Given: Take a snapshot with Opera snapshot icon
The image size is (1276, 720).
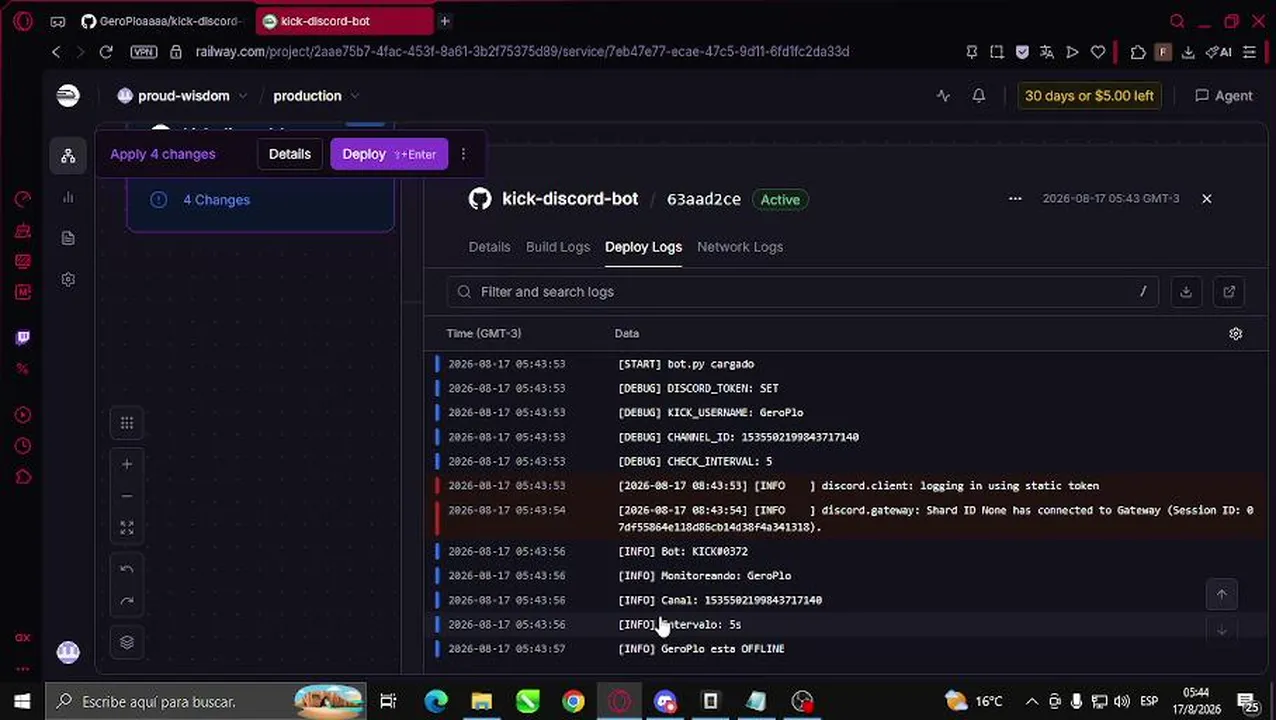Looking at the screenshot, I should [997, 52].
